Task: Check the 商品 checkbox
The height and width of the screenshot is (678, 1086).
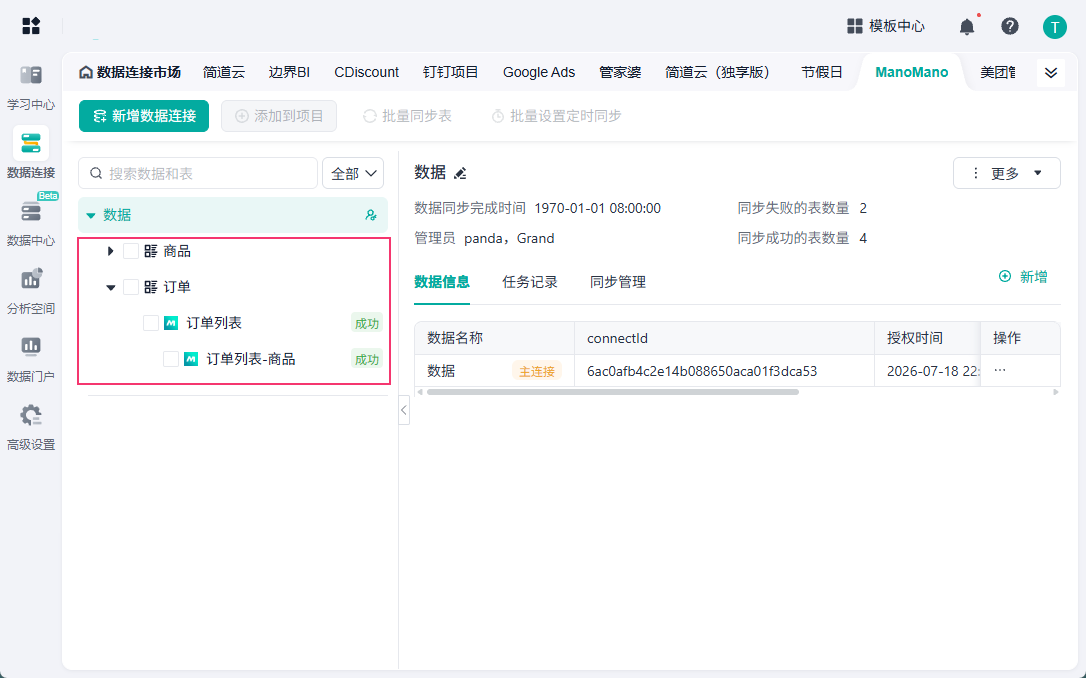Action: tap(131, 251)
